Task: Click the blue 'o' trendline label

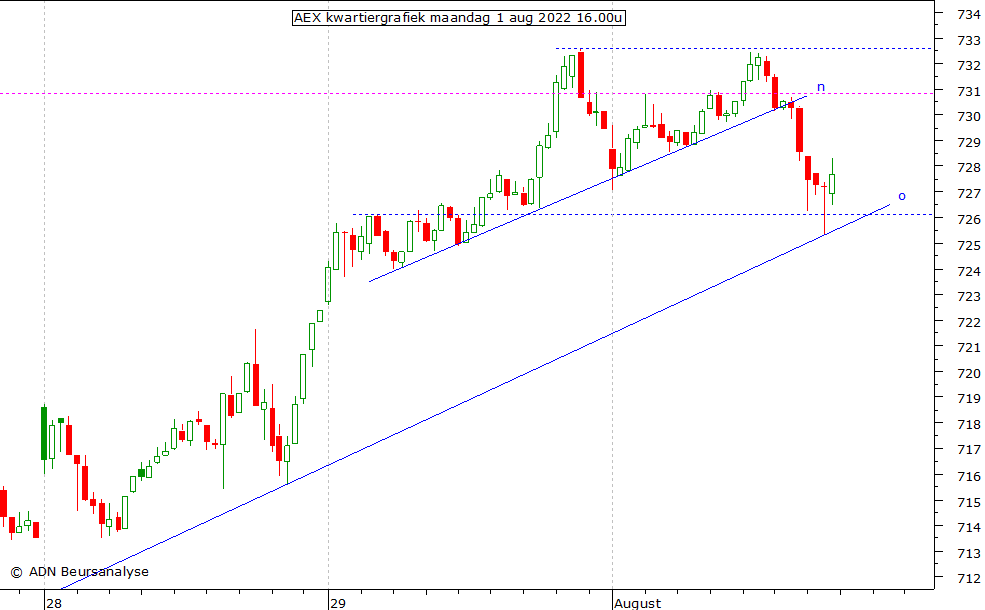Action: coord(901,196)
